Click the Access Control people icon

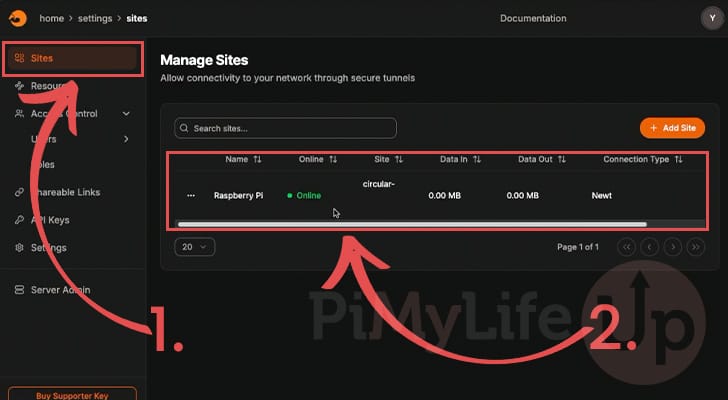pyautogui.click(x=19, y=114)
